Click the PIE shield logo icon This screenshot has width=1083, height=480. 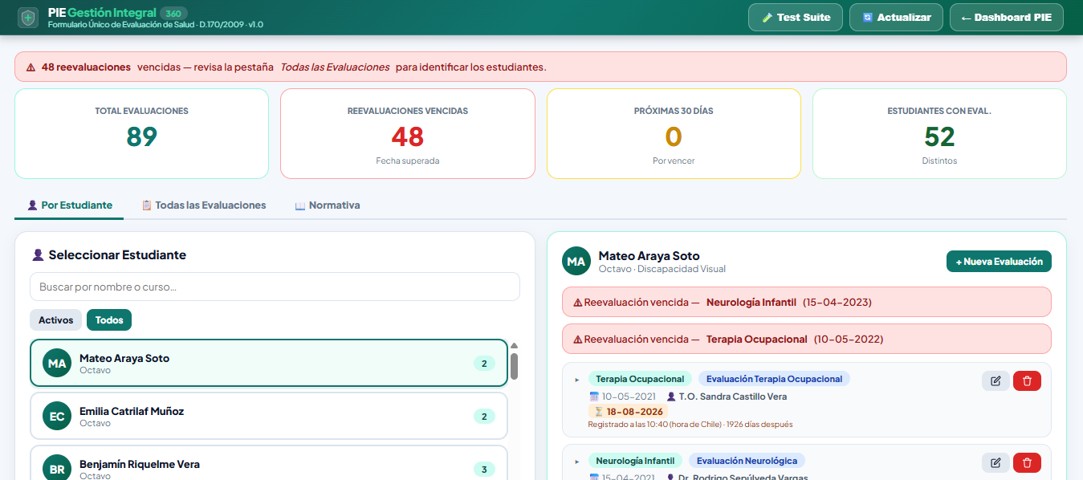coord(28,17)
